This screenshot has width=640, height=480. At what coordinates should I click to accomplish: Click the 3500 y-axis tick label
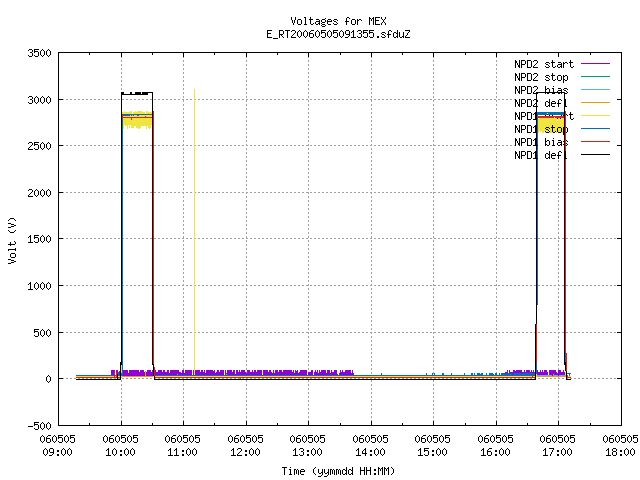click(39, 53)
